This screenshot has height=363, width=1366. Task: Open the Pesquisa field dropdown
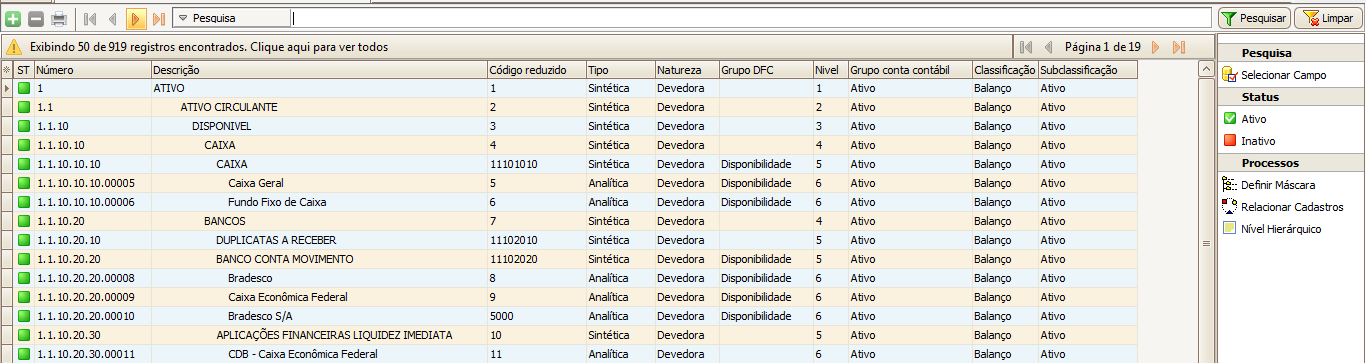coord(231,18)
